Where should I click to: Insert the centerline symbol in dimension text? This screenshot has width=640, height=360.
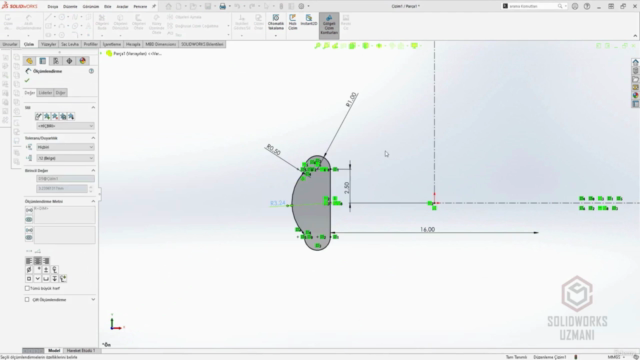(55, 270)
